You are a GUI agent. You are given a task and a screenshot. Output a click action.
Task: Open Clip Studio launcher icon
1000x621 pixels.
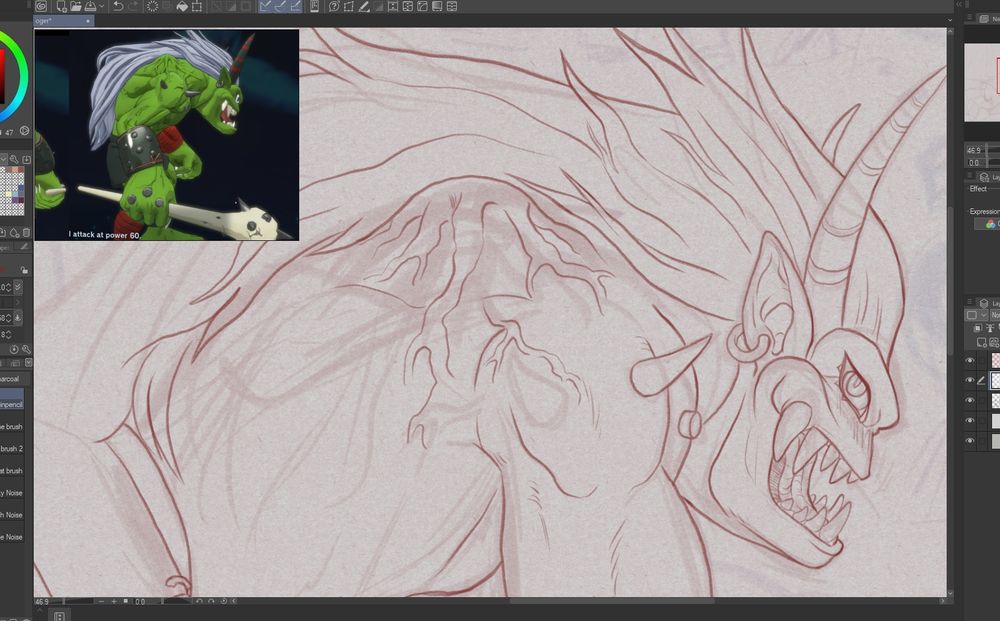click(x=41, y=6)
